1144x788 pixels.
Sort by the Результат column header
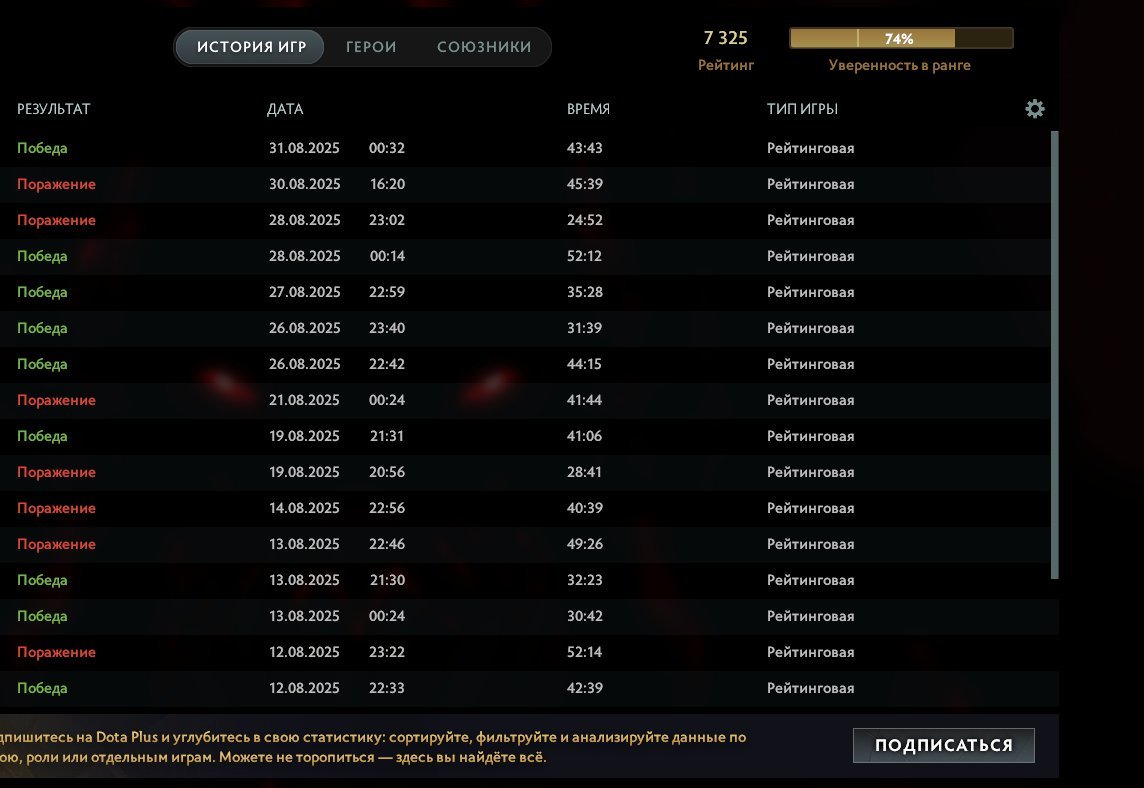pyautogui.click(x=54, y=109)
